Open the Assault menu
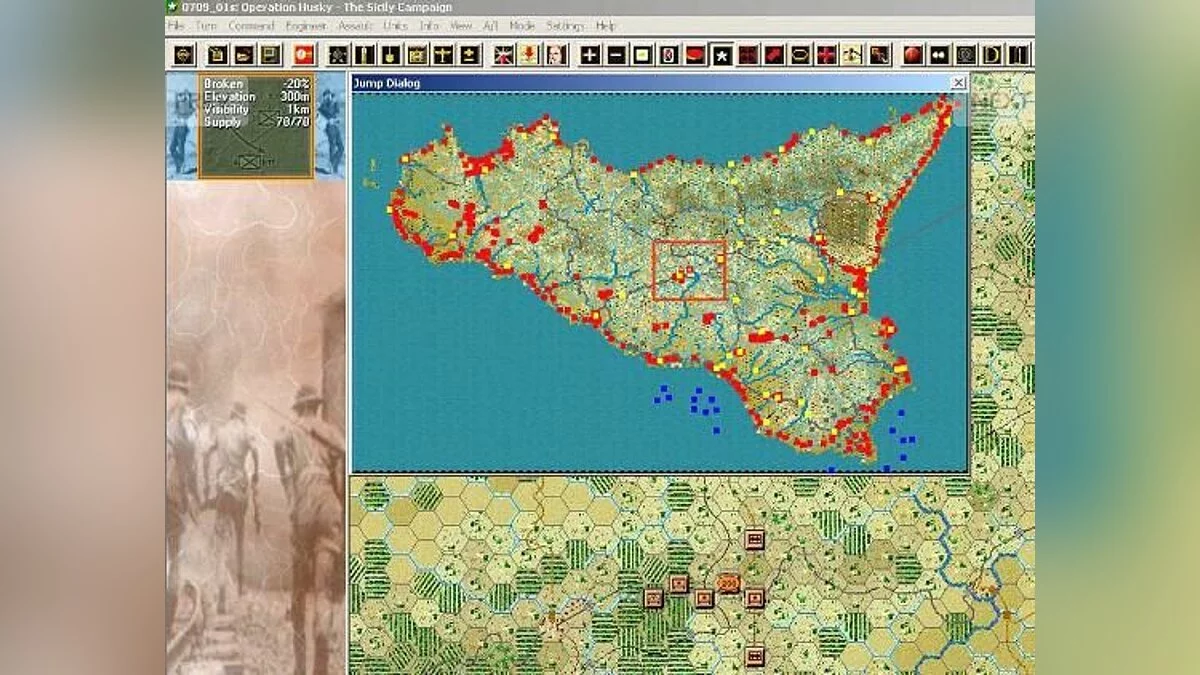1200x675 pixels. click(356, 25)
